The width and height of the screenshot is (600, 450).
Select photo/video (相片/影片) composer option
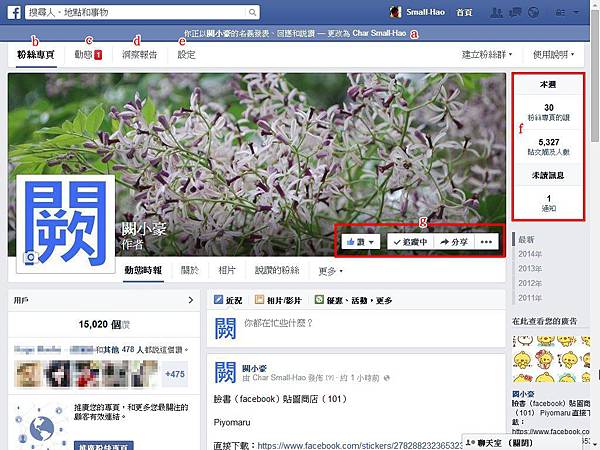click(x=278, y=300)
